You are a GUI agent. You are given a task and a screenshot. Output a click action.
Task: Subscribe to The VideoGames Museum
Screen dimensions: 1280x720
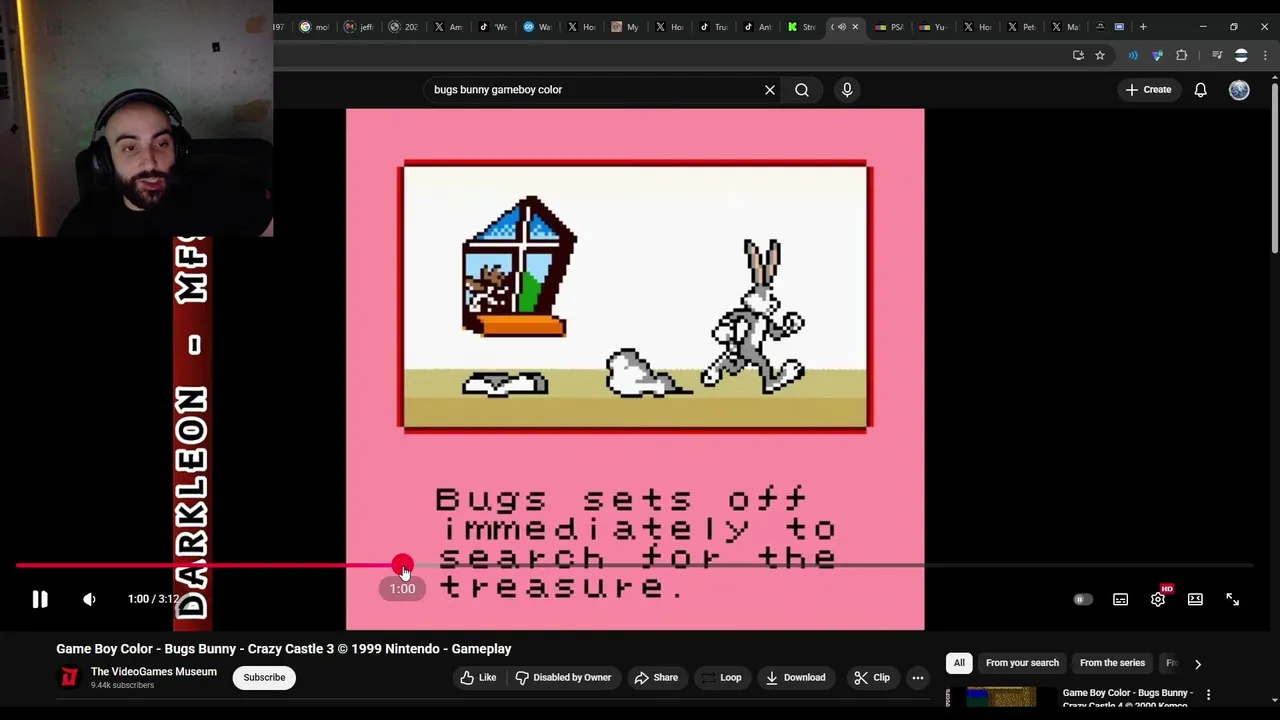264,677
